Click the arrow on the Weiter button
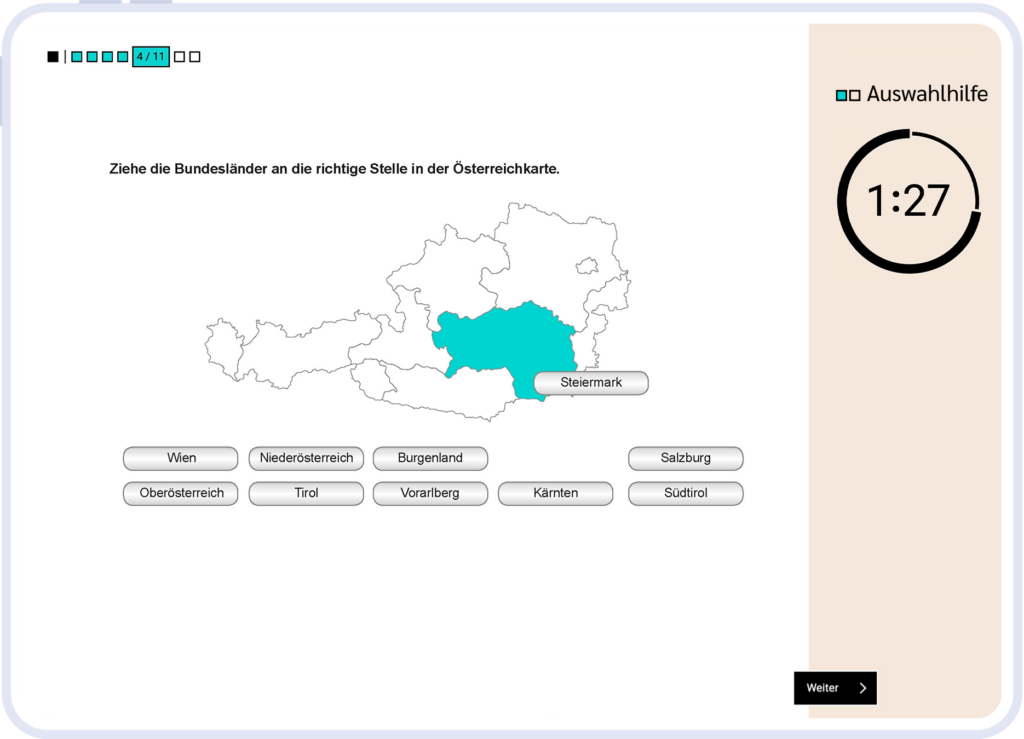This screenshot has width=1024, height=739. pyautogui.click(x=863, y=688)
